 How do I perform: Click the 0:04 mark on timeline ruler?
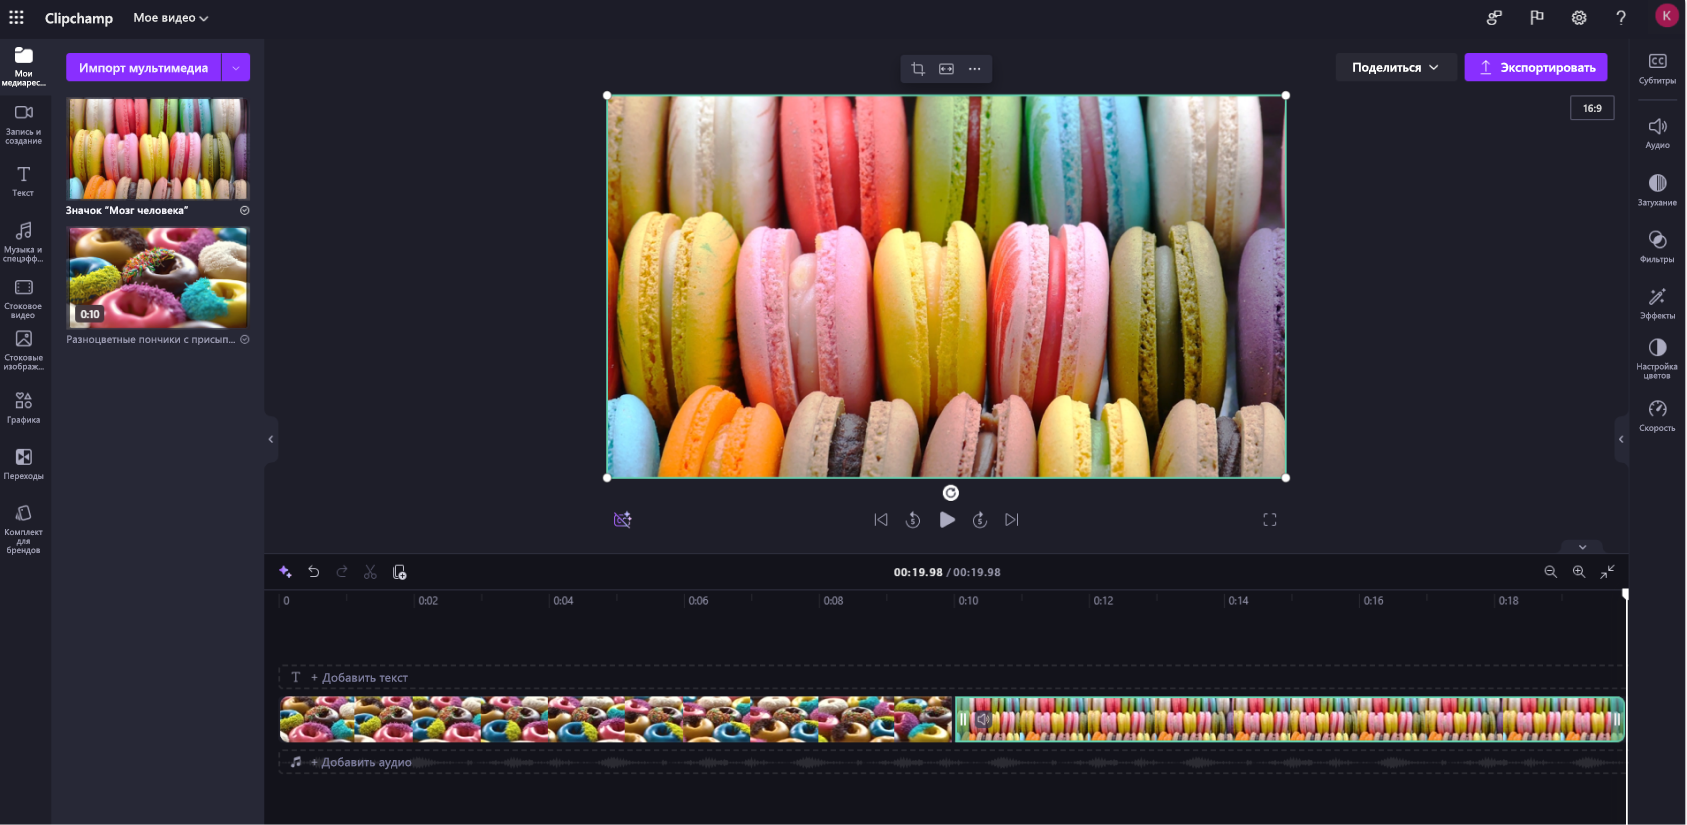[x=563, y=601]
